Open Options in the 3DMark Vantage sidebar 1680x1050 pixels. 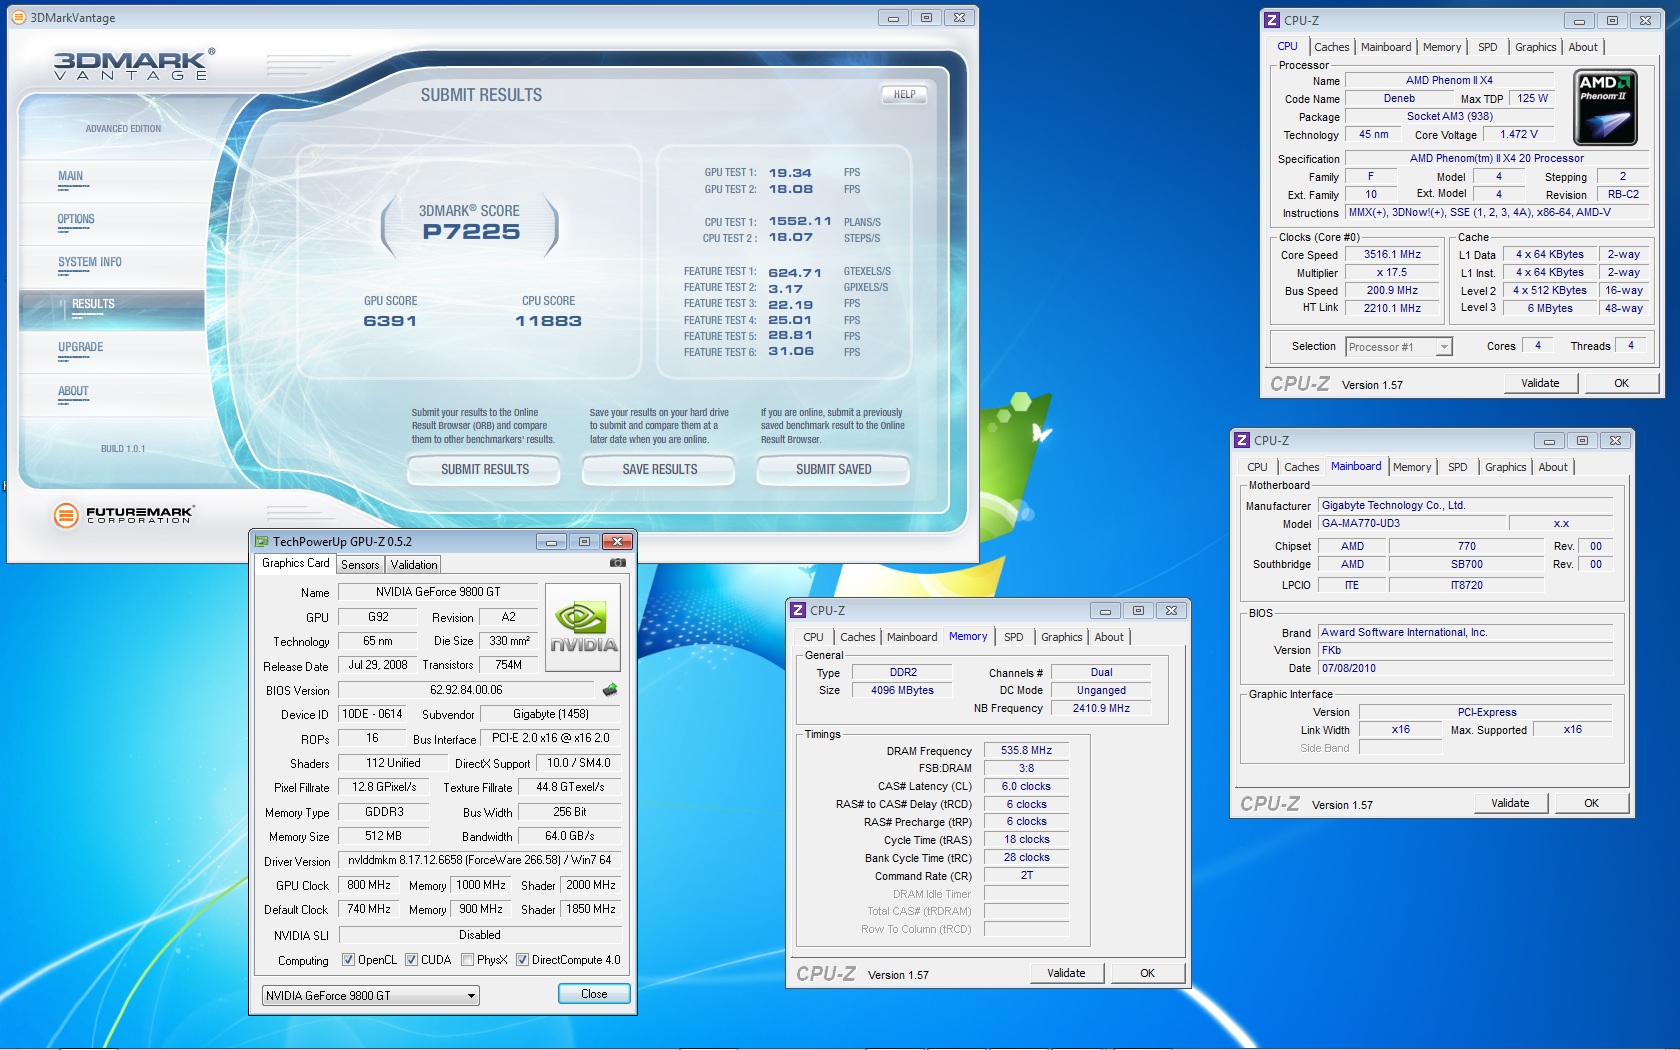tap(76, 220)
